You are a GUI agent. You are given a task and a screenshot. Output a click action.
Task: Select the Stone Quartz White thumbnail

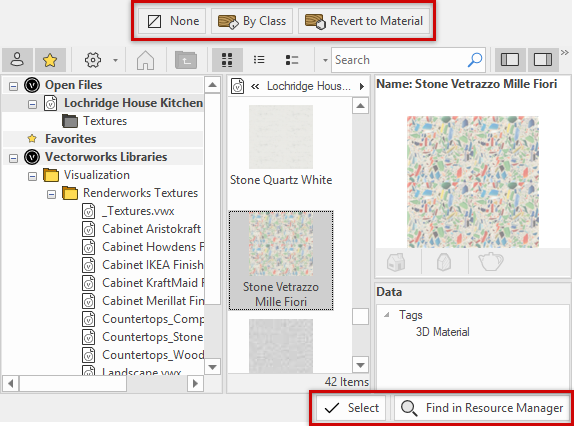point(281,146)
